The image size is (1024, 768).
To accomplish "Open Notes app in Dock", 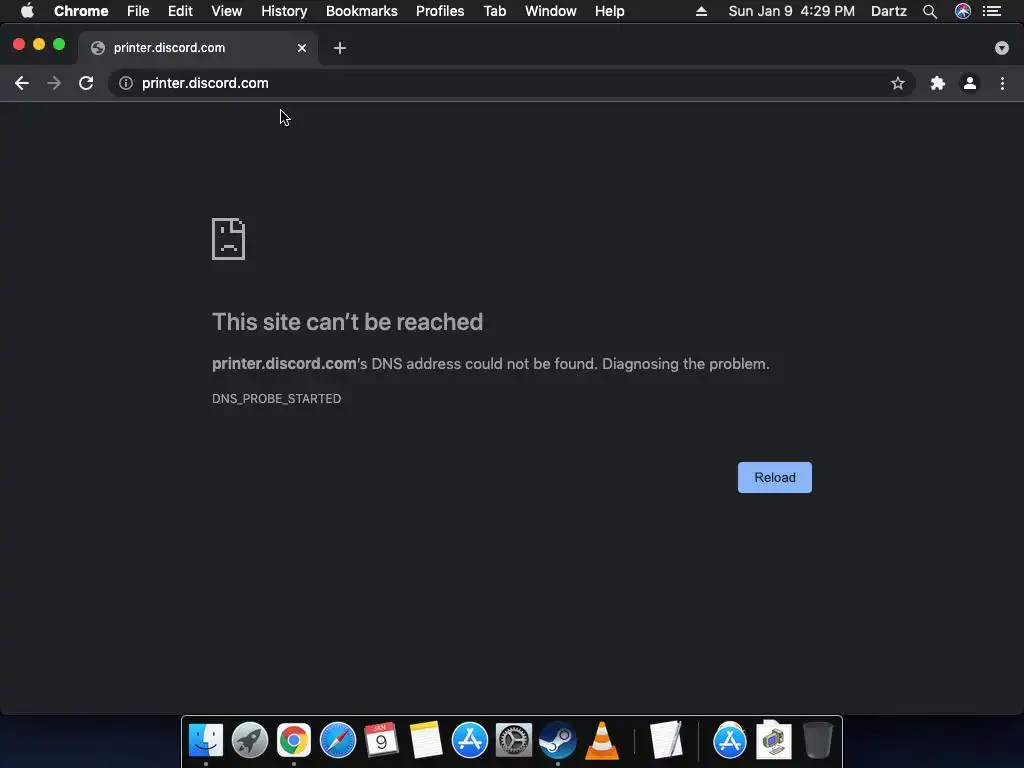I will coord(426,741).
